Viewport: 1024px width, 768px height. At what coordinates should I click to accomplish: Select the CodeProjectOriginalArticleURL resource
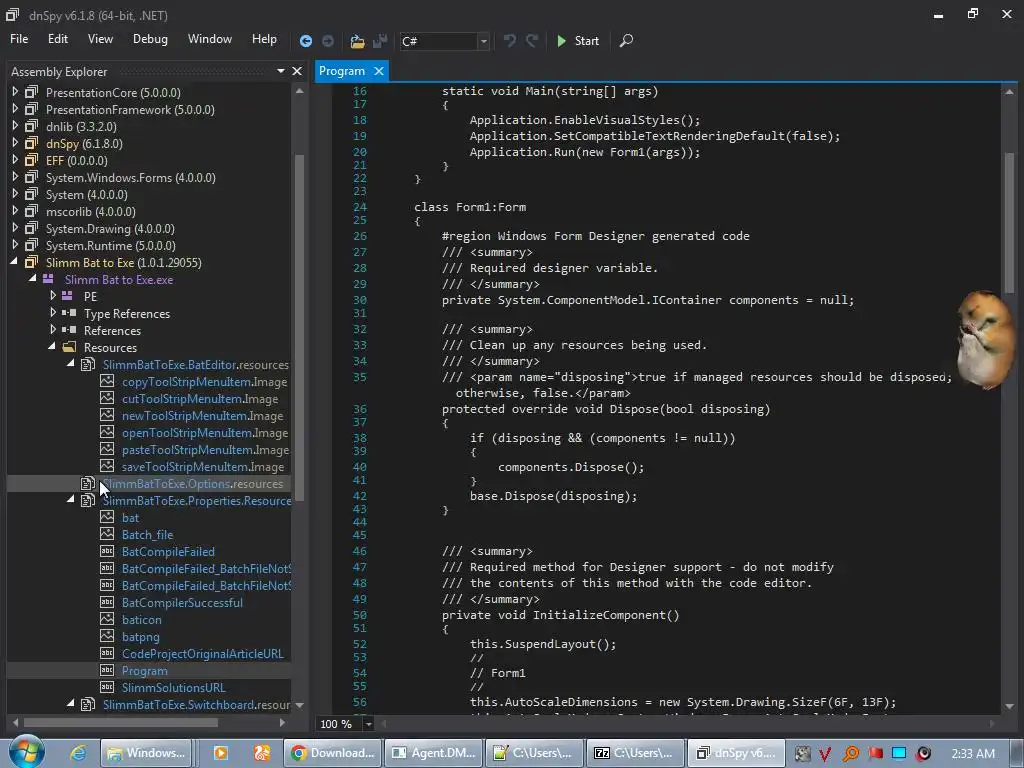[x=202, y=654]
